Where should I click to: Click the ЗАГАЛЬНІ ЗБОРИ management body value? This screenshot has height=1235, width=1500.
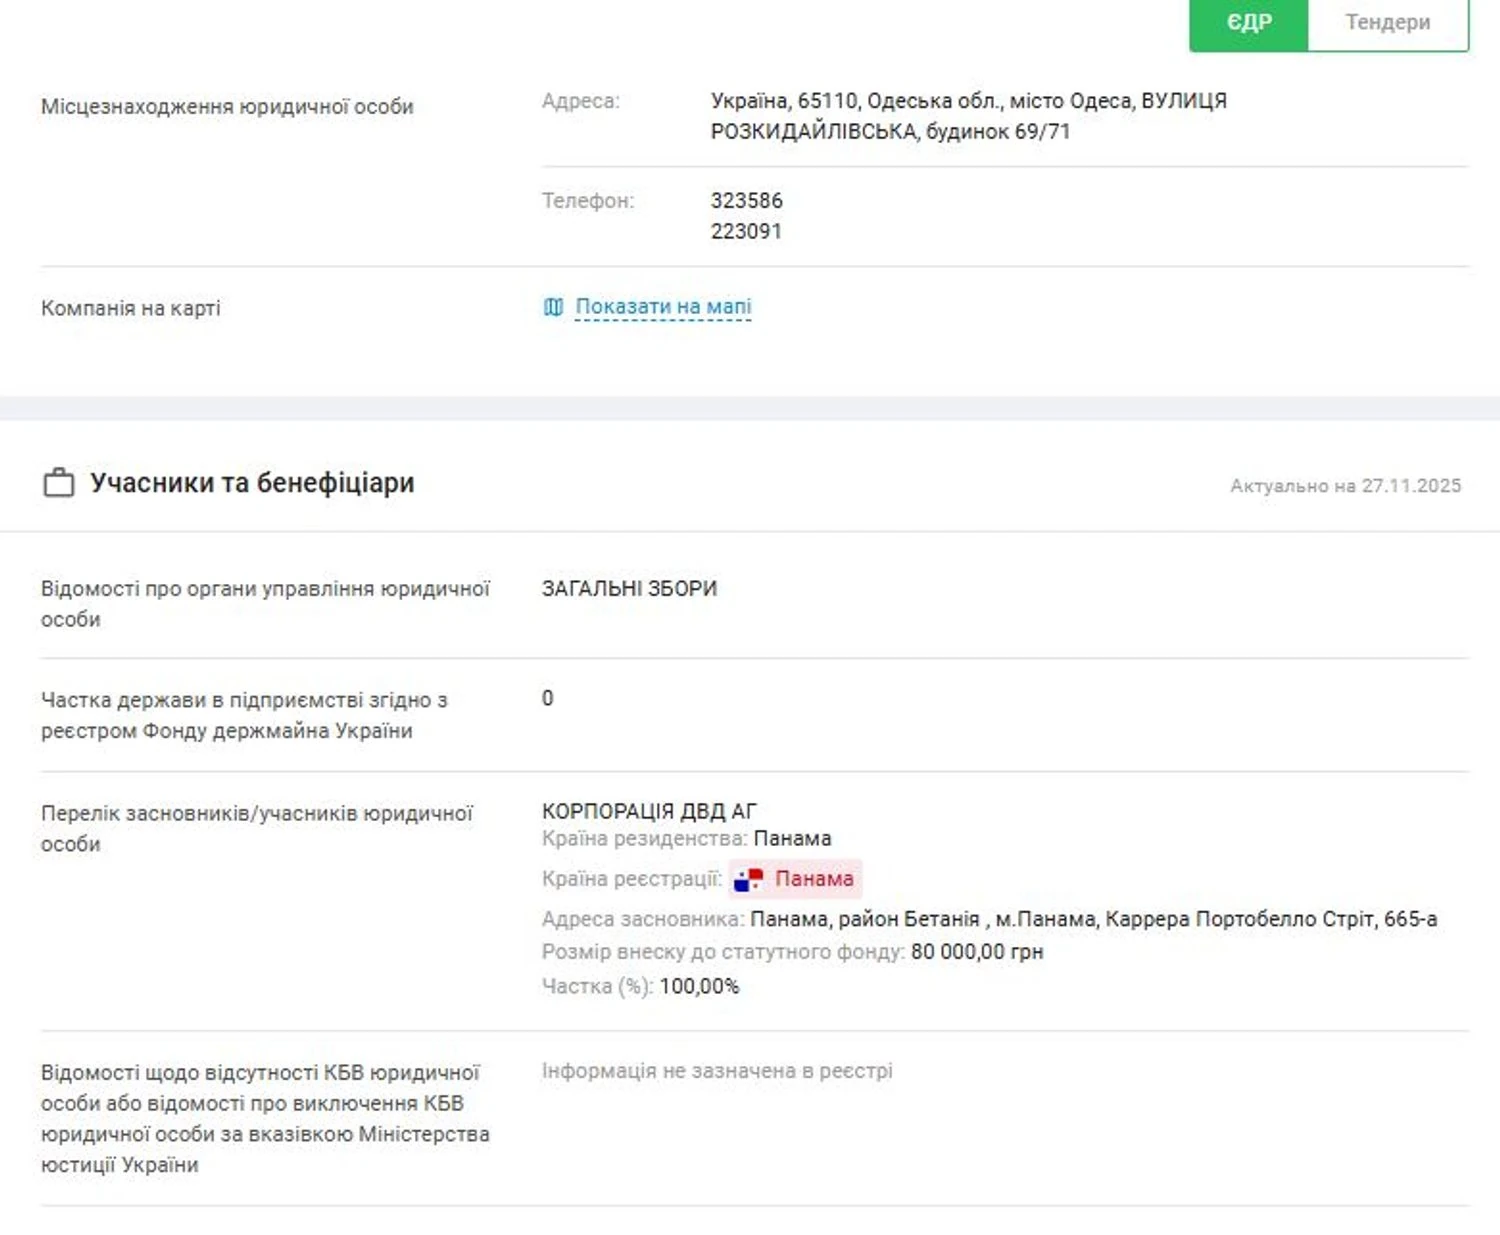(x=629, y=589)
